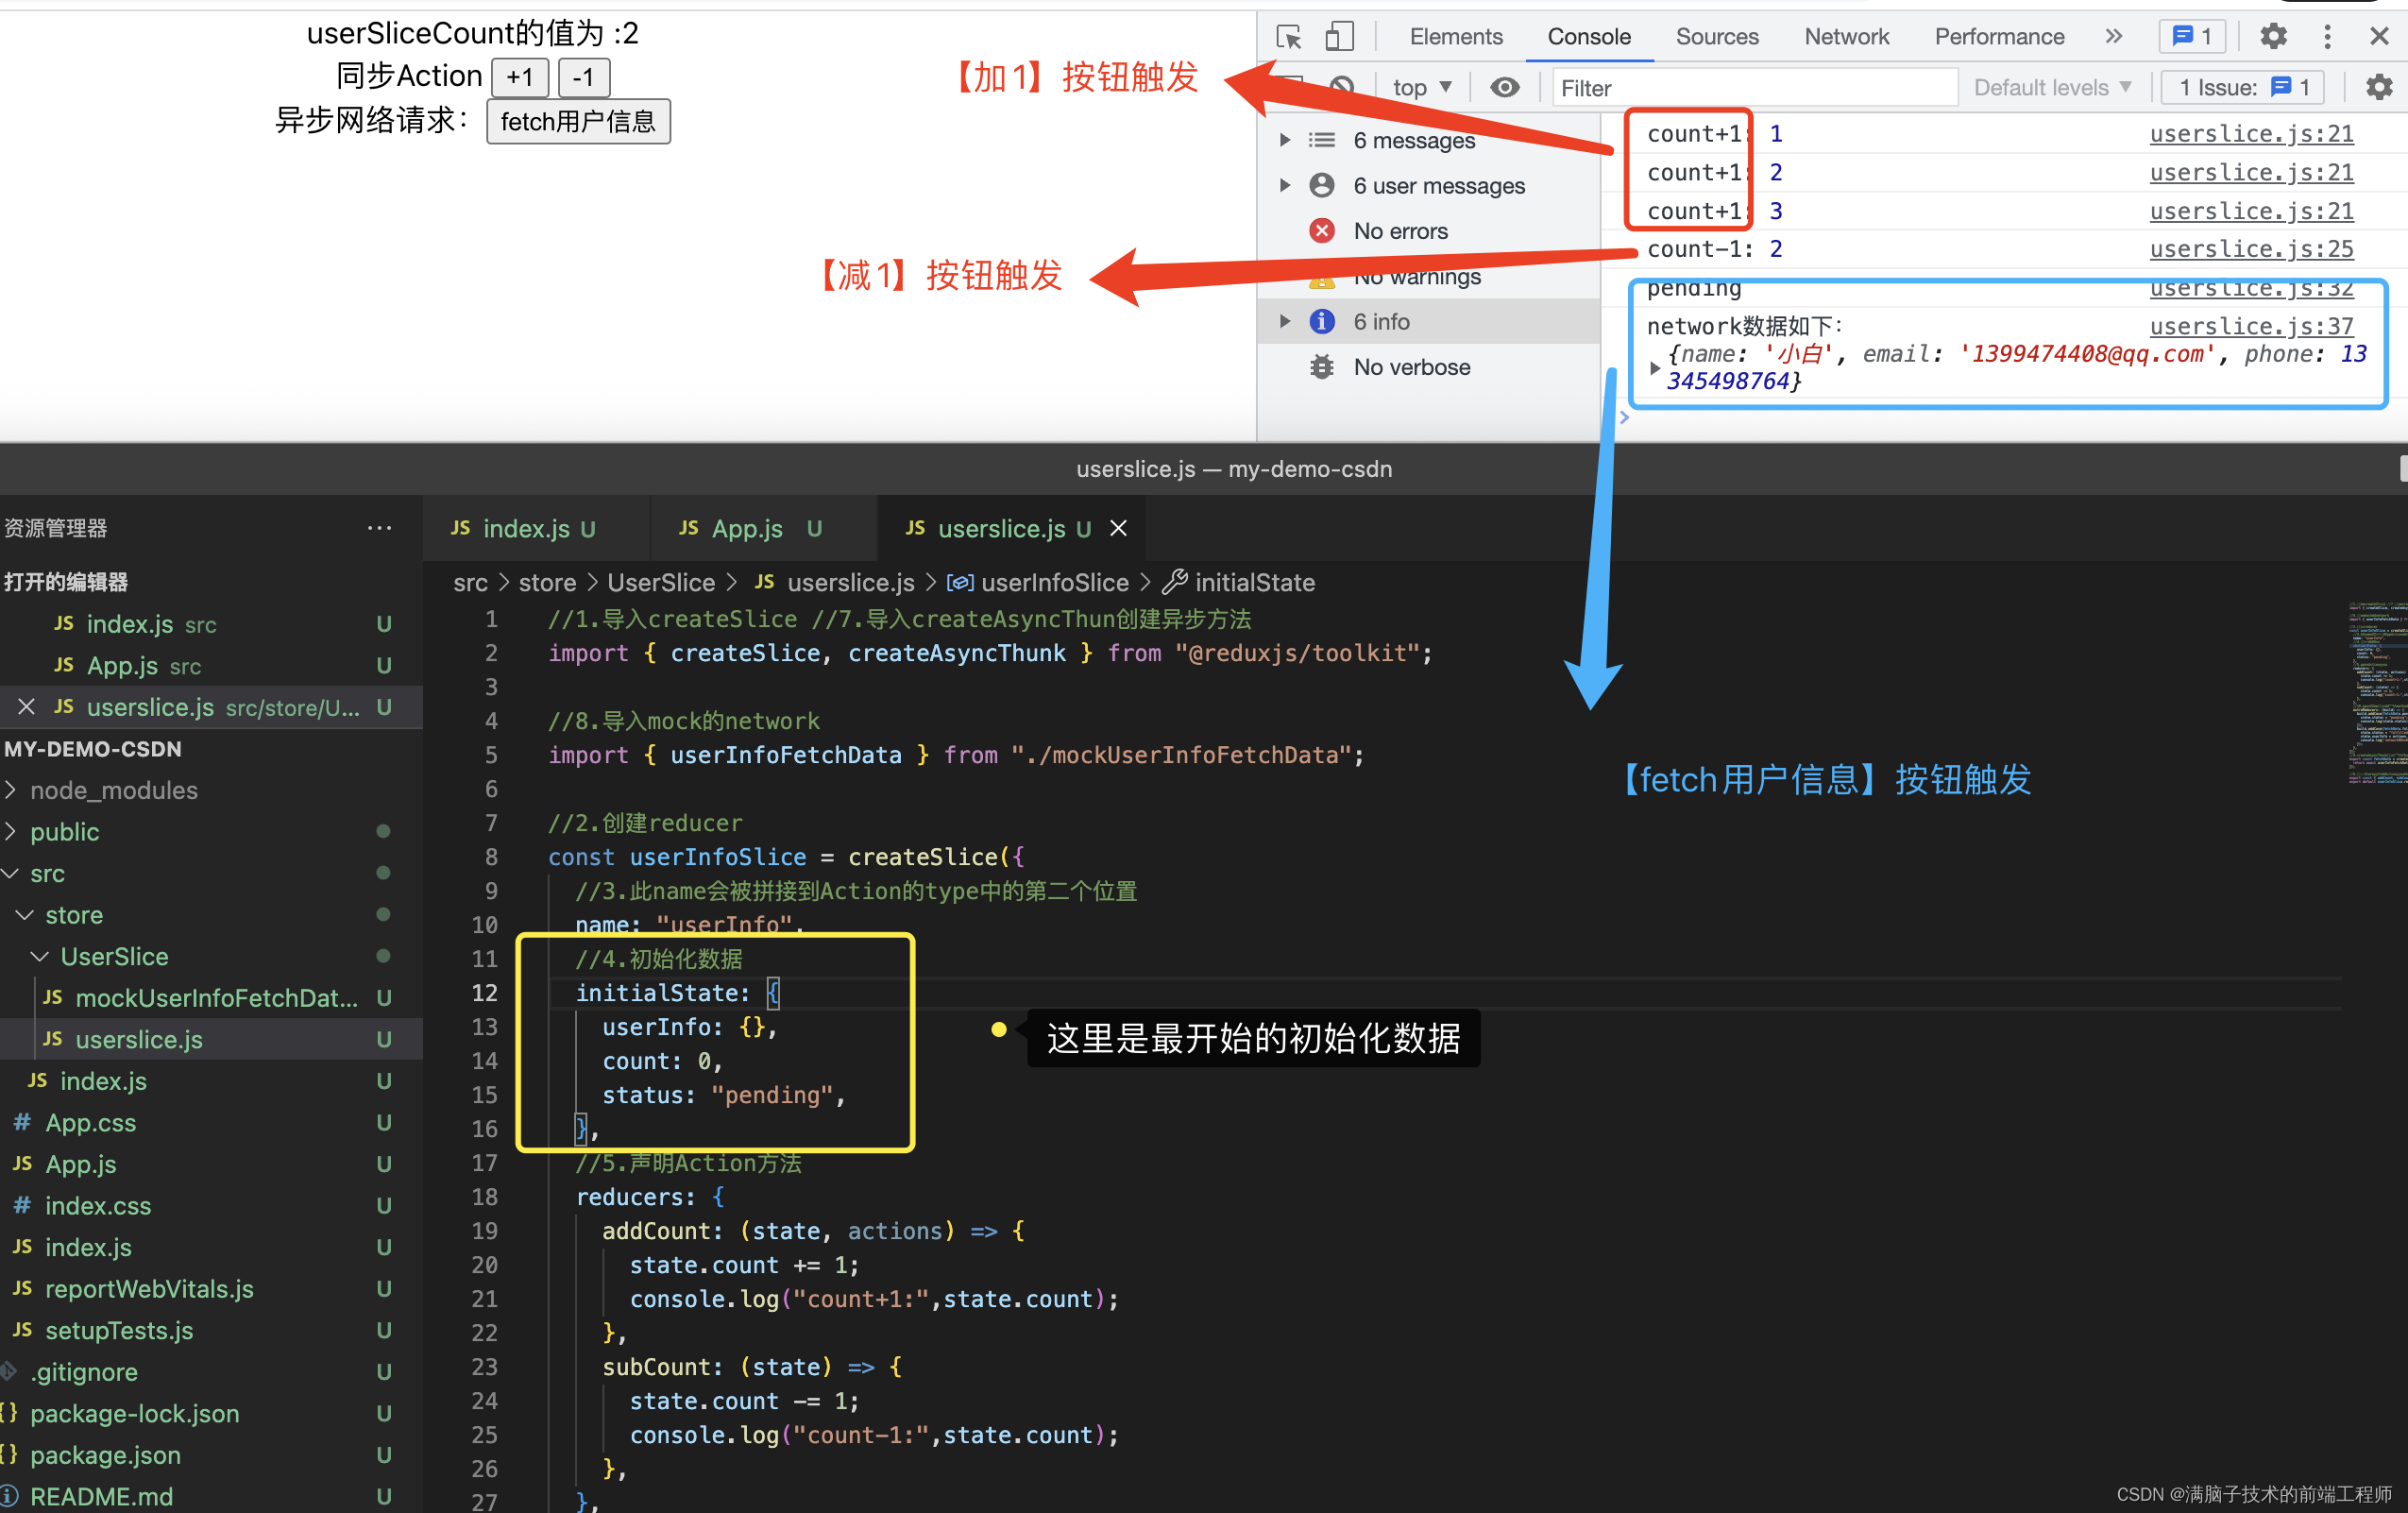Open console settings gear icon
Image resolution: width=2408 pixels, height=1513 pixels.
2379,87
